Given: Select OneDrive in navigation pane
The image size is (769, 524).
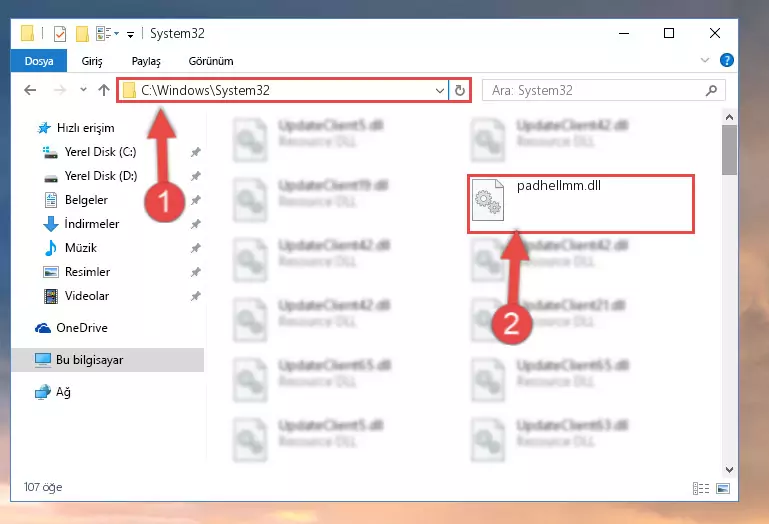Looking at the screenshot, I should 81,328.
